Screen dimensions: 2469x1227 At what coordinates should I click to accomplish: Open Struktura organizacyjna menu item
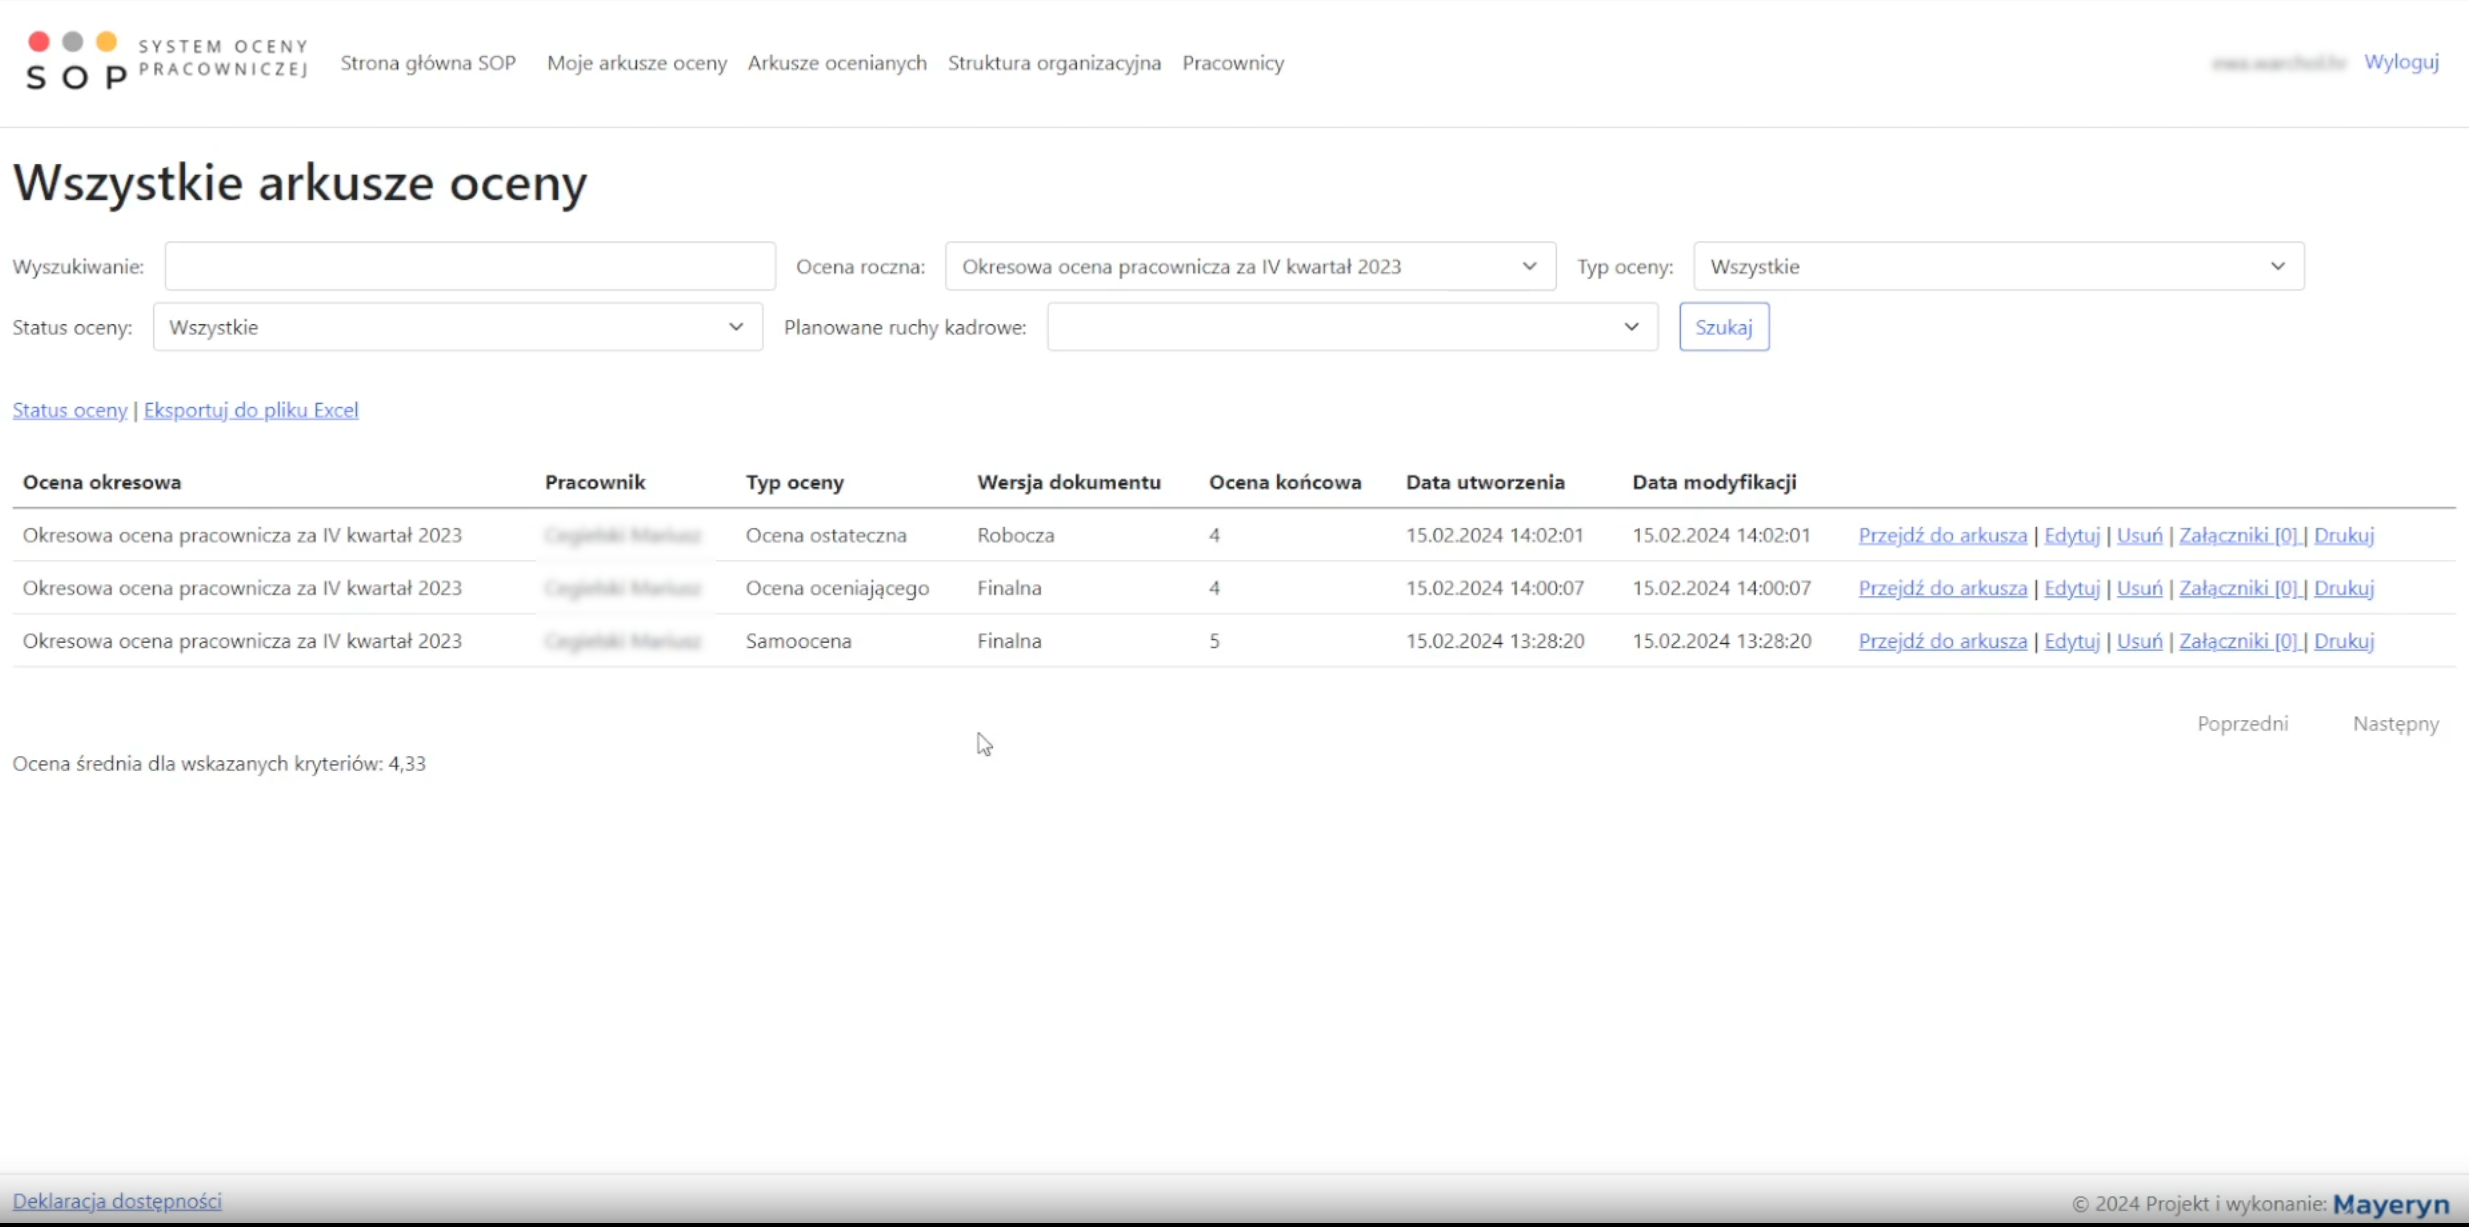pyautogui.click(x=1054, y=63)
